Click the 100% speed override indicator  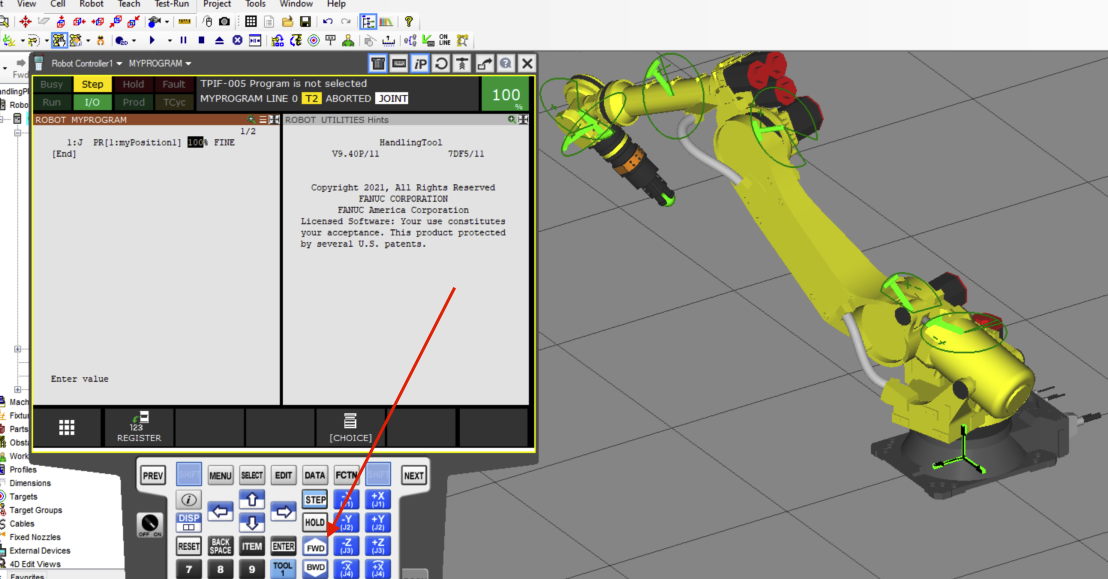[506, 95]
